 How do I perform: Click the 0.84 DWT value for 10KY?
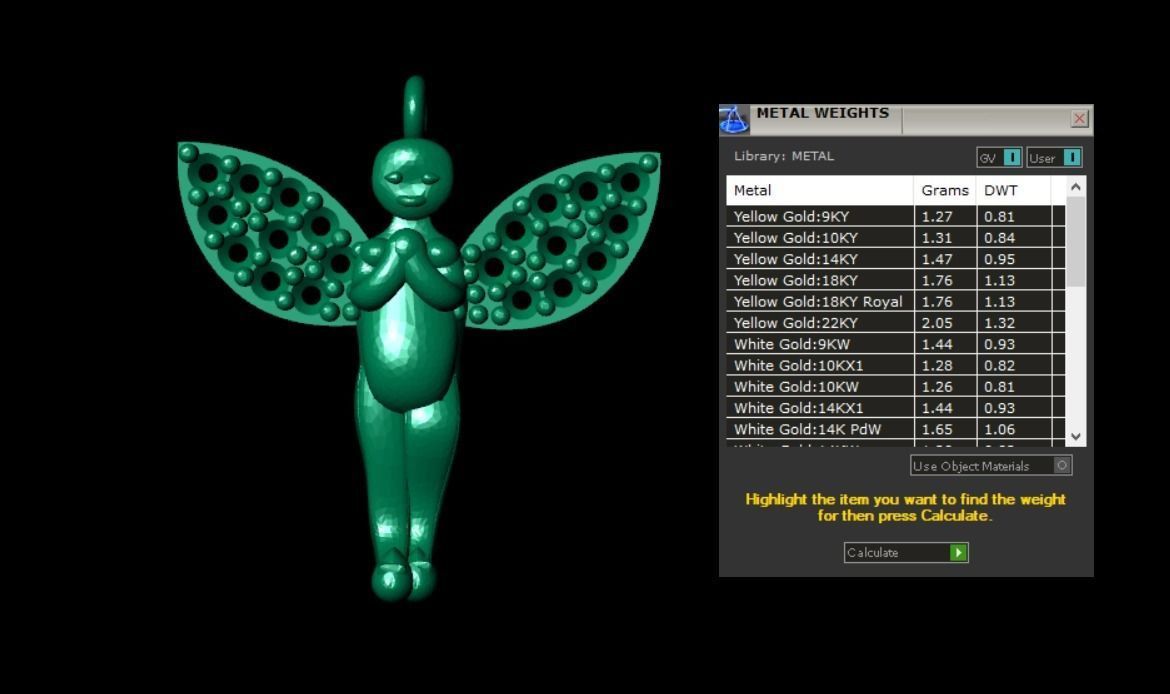coord(999,237)
